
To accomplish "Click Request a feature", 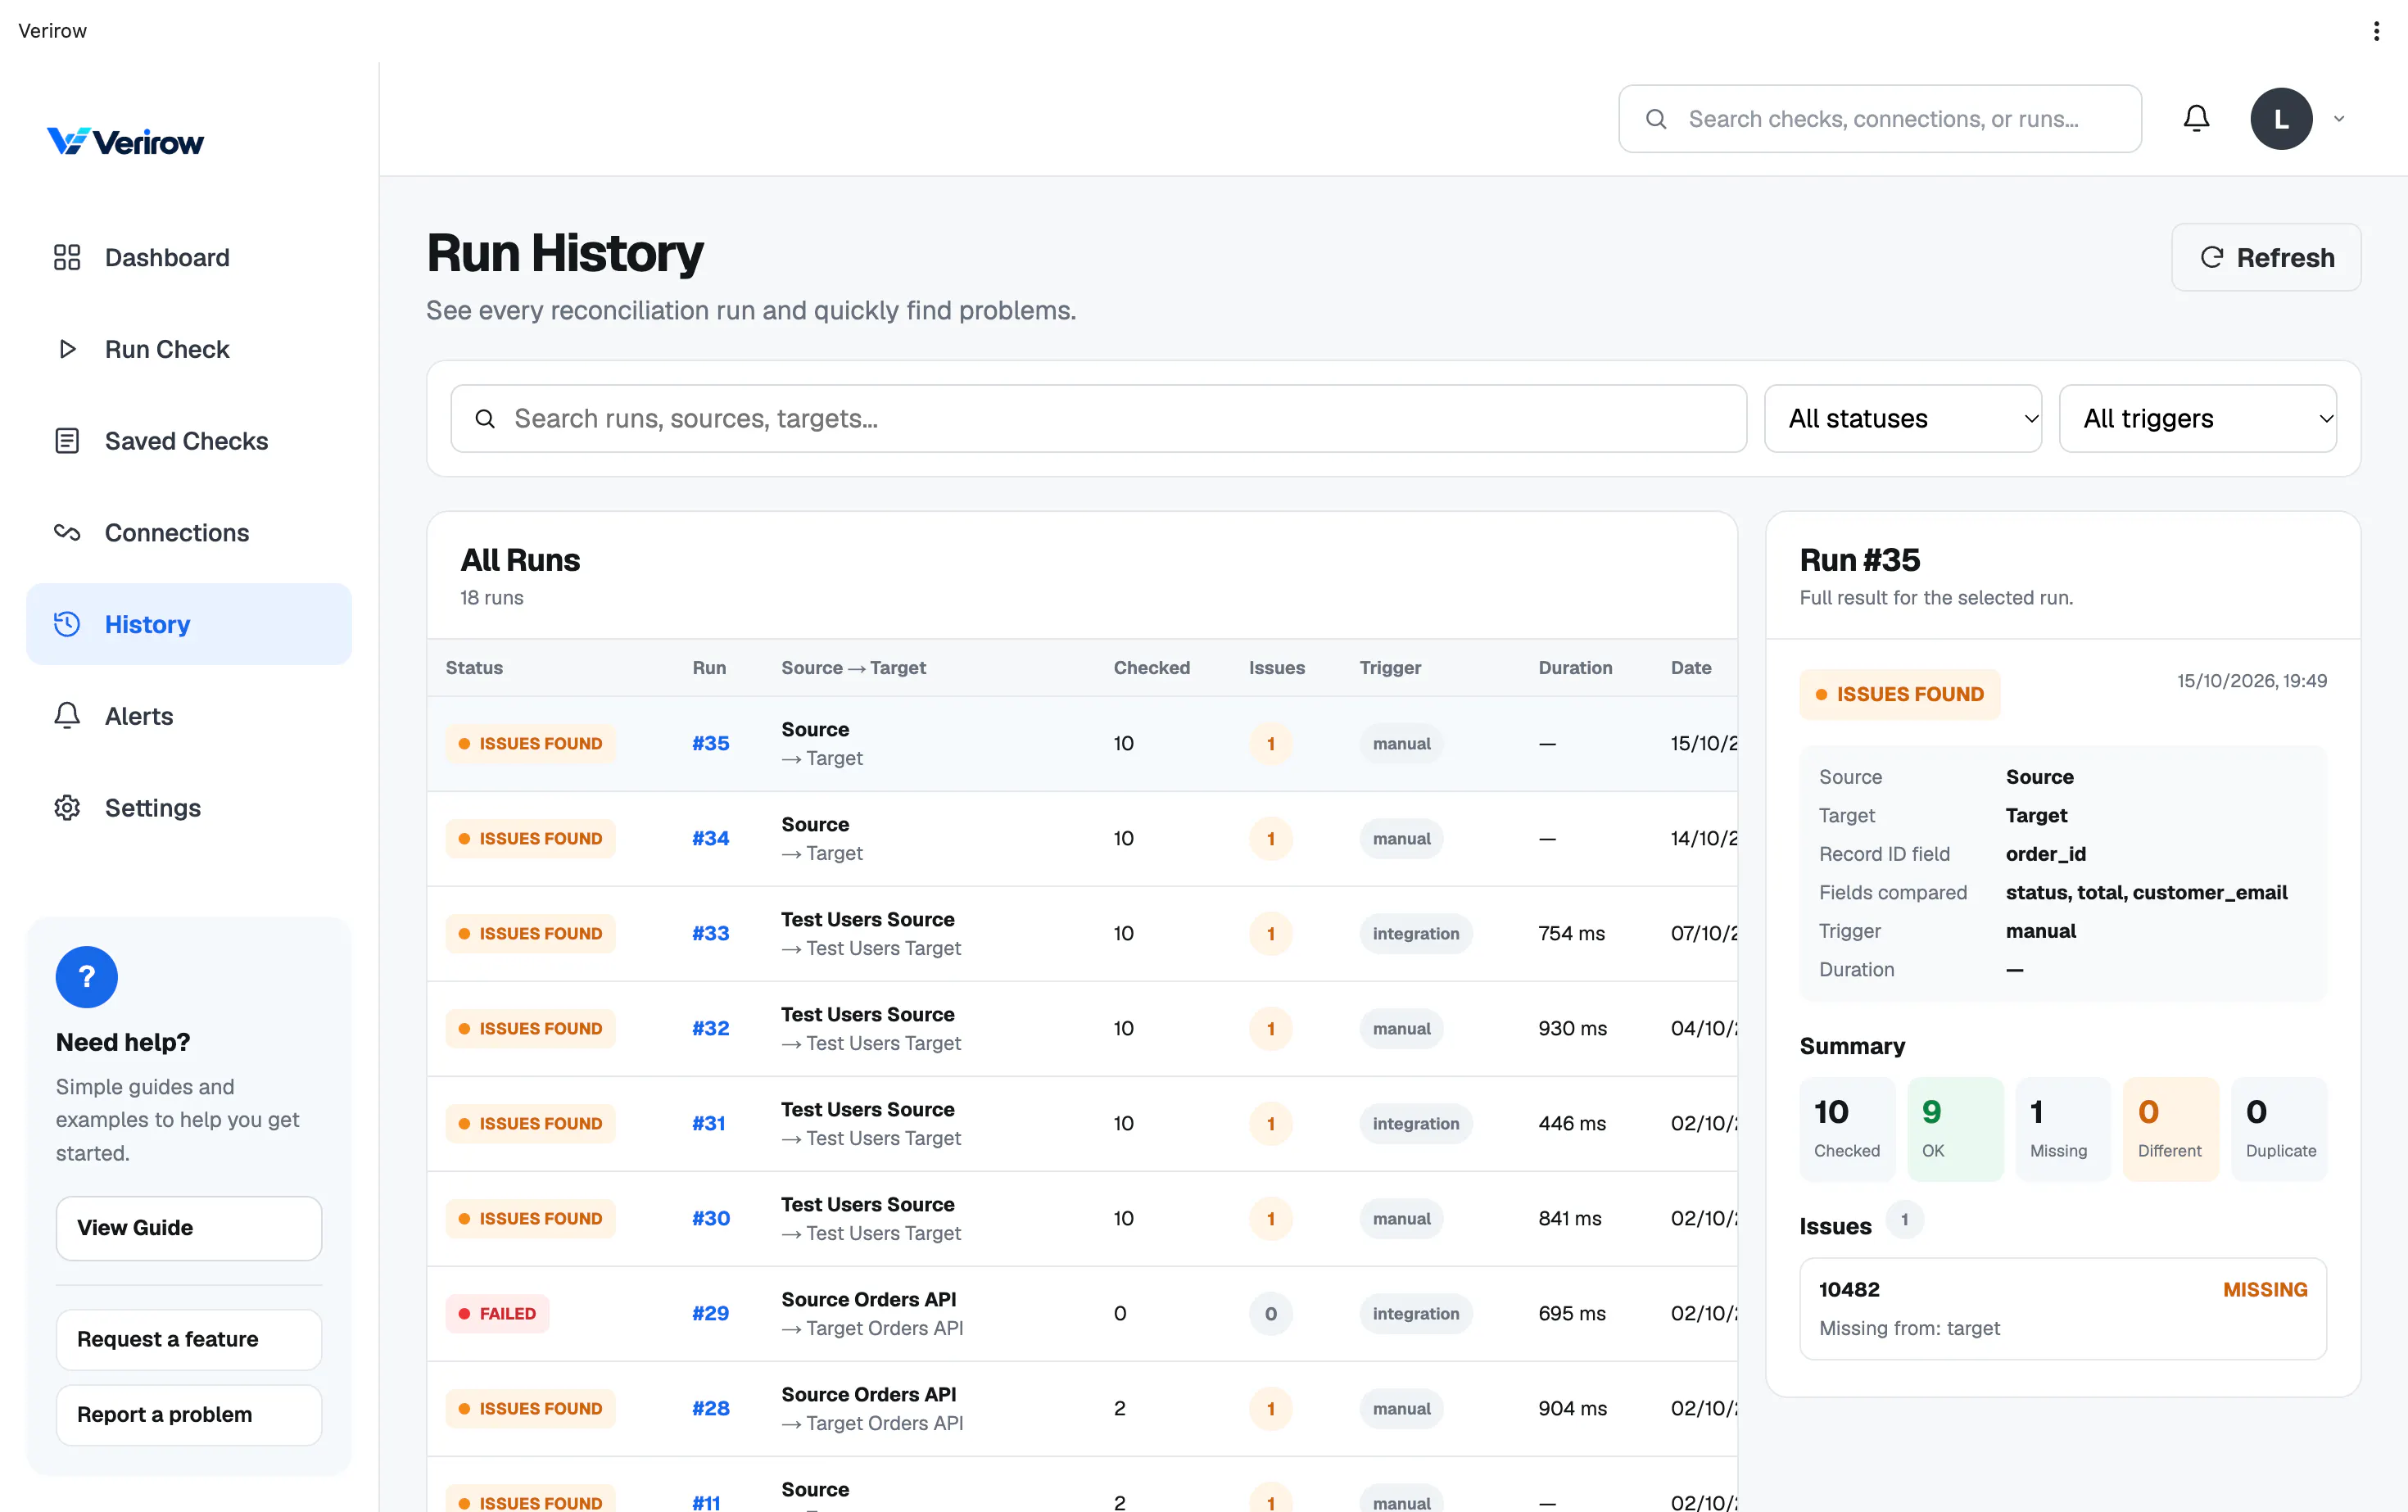I will click(x=189, y=1339).
